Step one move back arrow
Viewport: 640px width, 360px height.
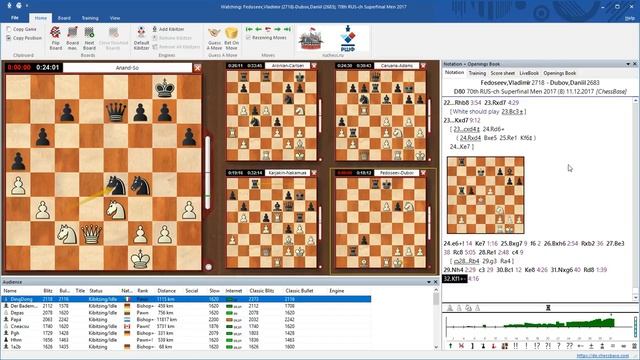(258, 29)
